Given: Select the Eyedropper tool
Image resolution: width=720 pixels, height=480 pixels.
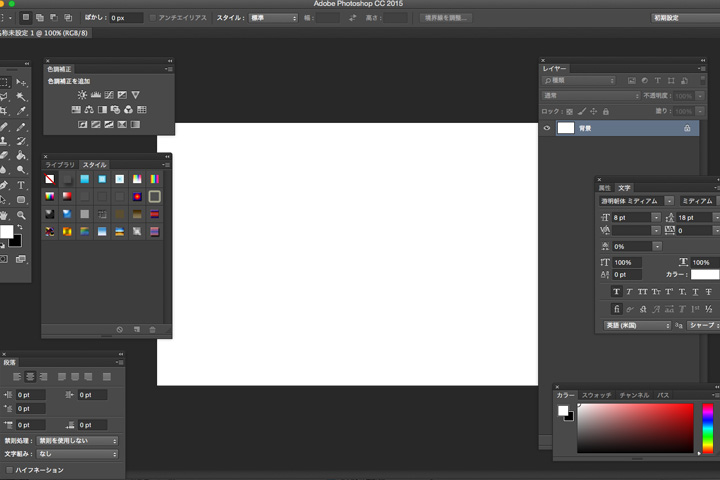Looking at the screenshot, I should click(x=21, y=111).
